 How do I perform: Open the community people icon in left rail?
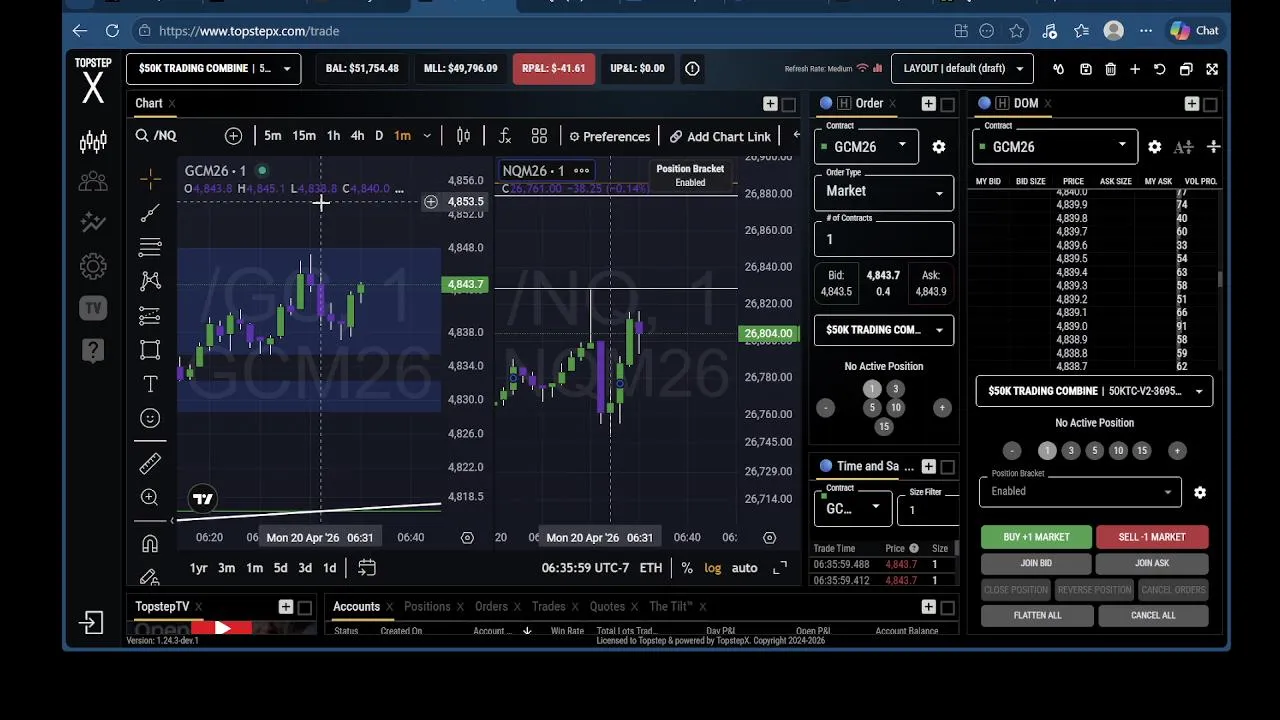(x=93, y=182)
